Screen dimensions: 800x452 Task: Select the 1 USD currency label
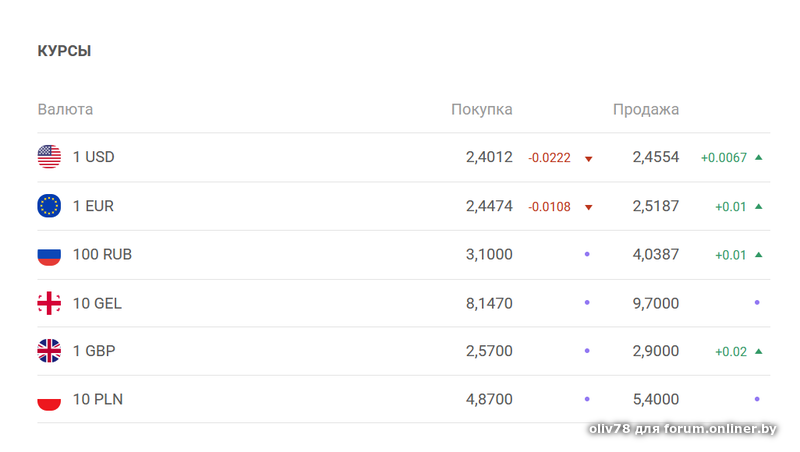tap(94, 157)
